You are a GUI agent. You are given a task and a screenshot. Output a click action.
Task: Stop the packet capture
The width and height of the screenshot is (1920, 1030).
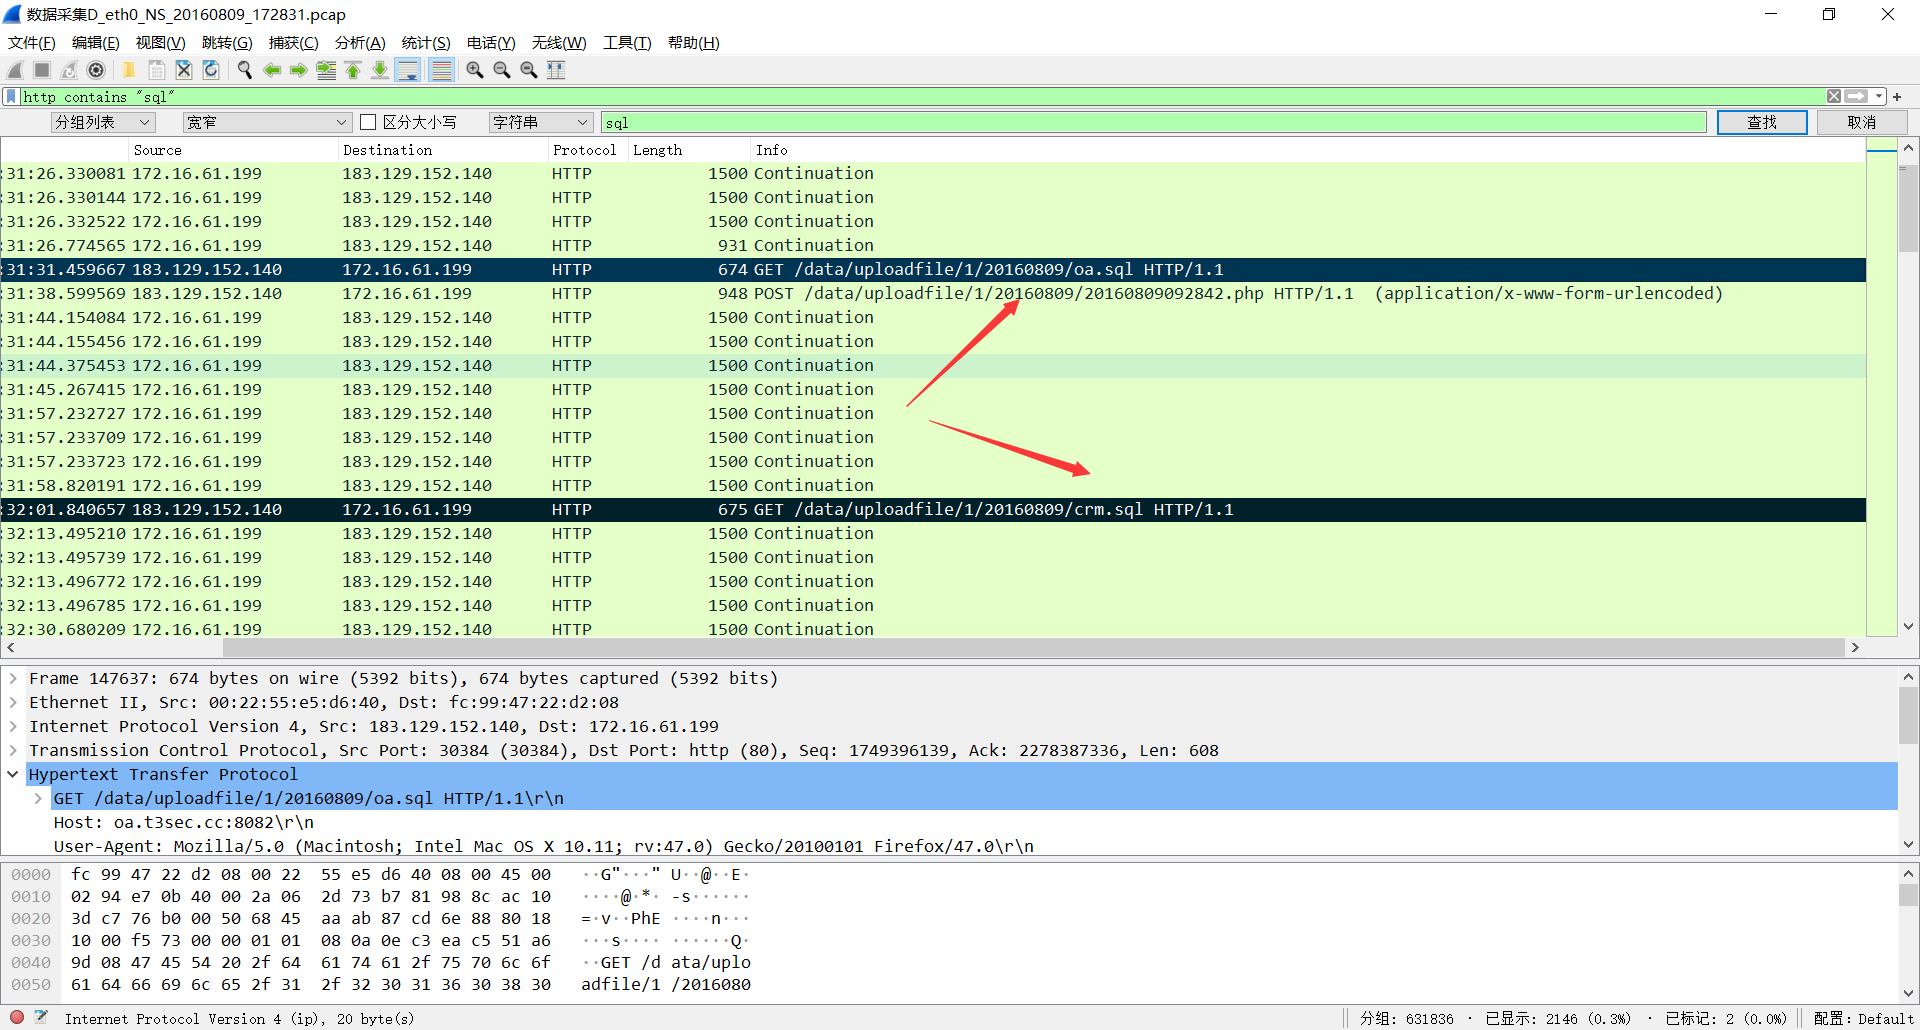42,70
